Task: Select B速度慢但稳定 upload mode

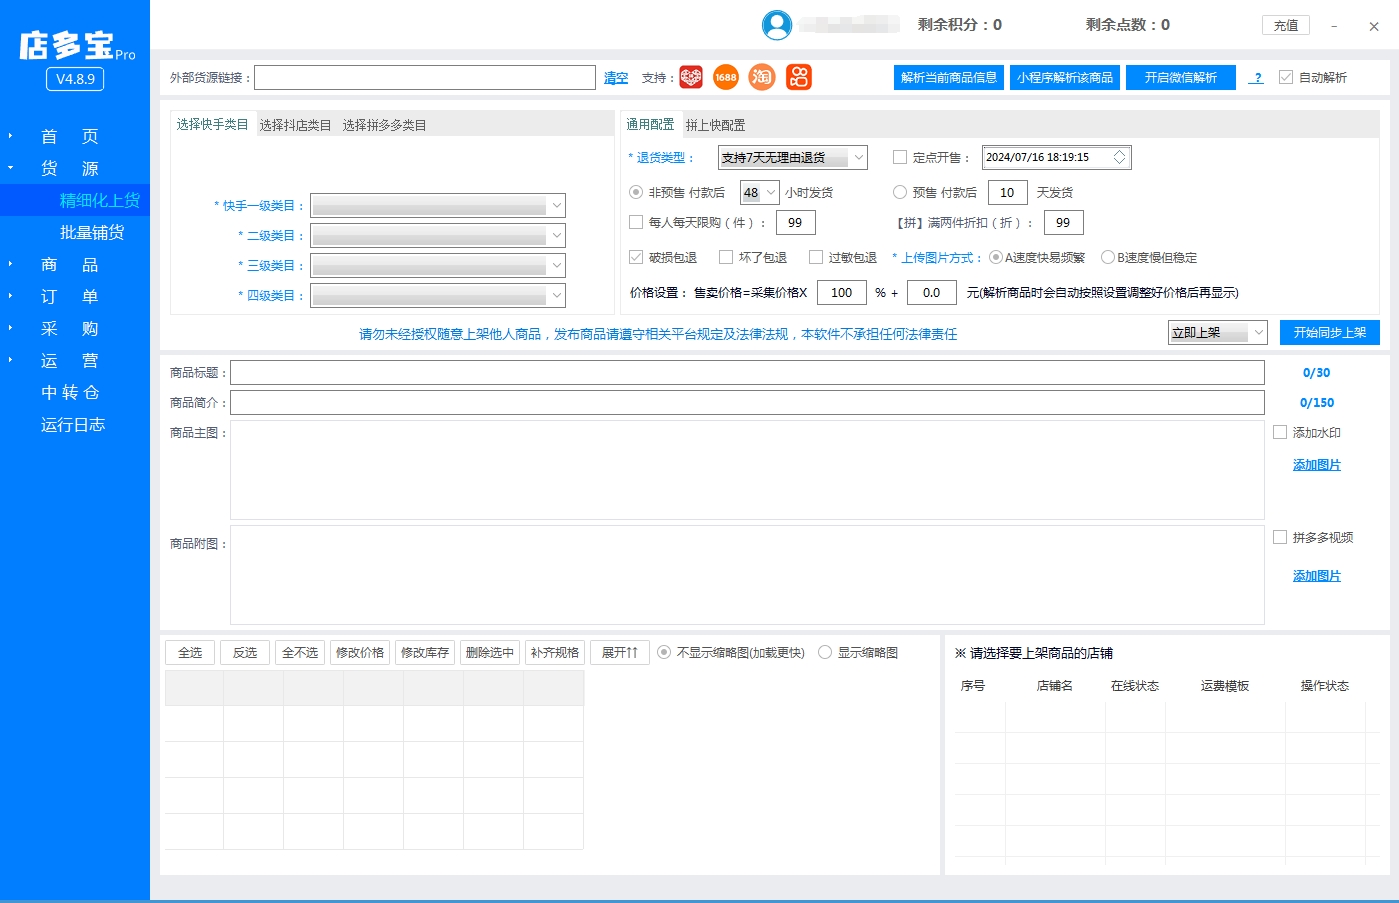Action: pos(1108,257)
